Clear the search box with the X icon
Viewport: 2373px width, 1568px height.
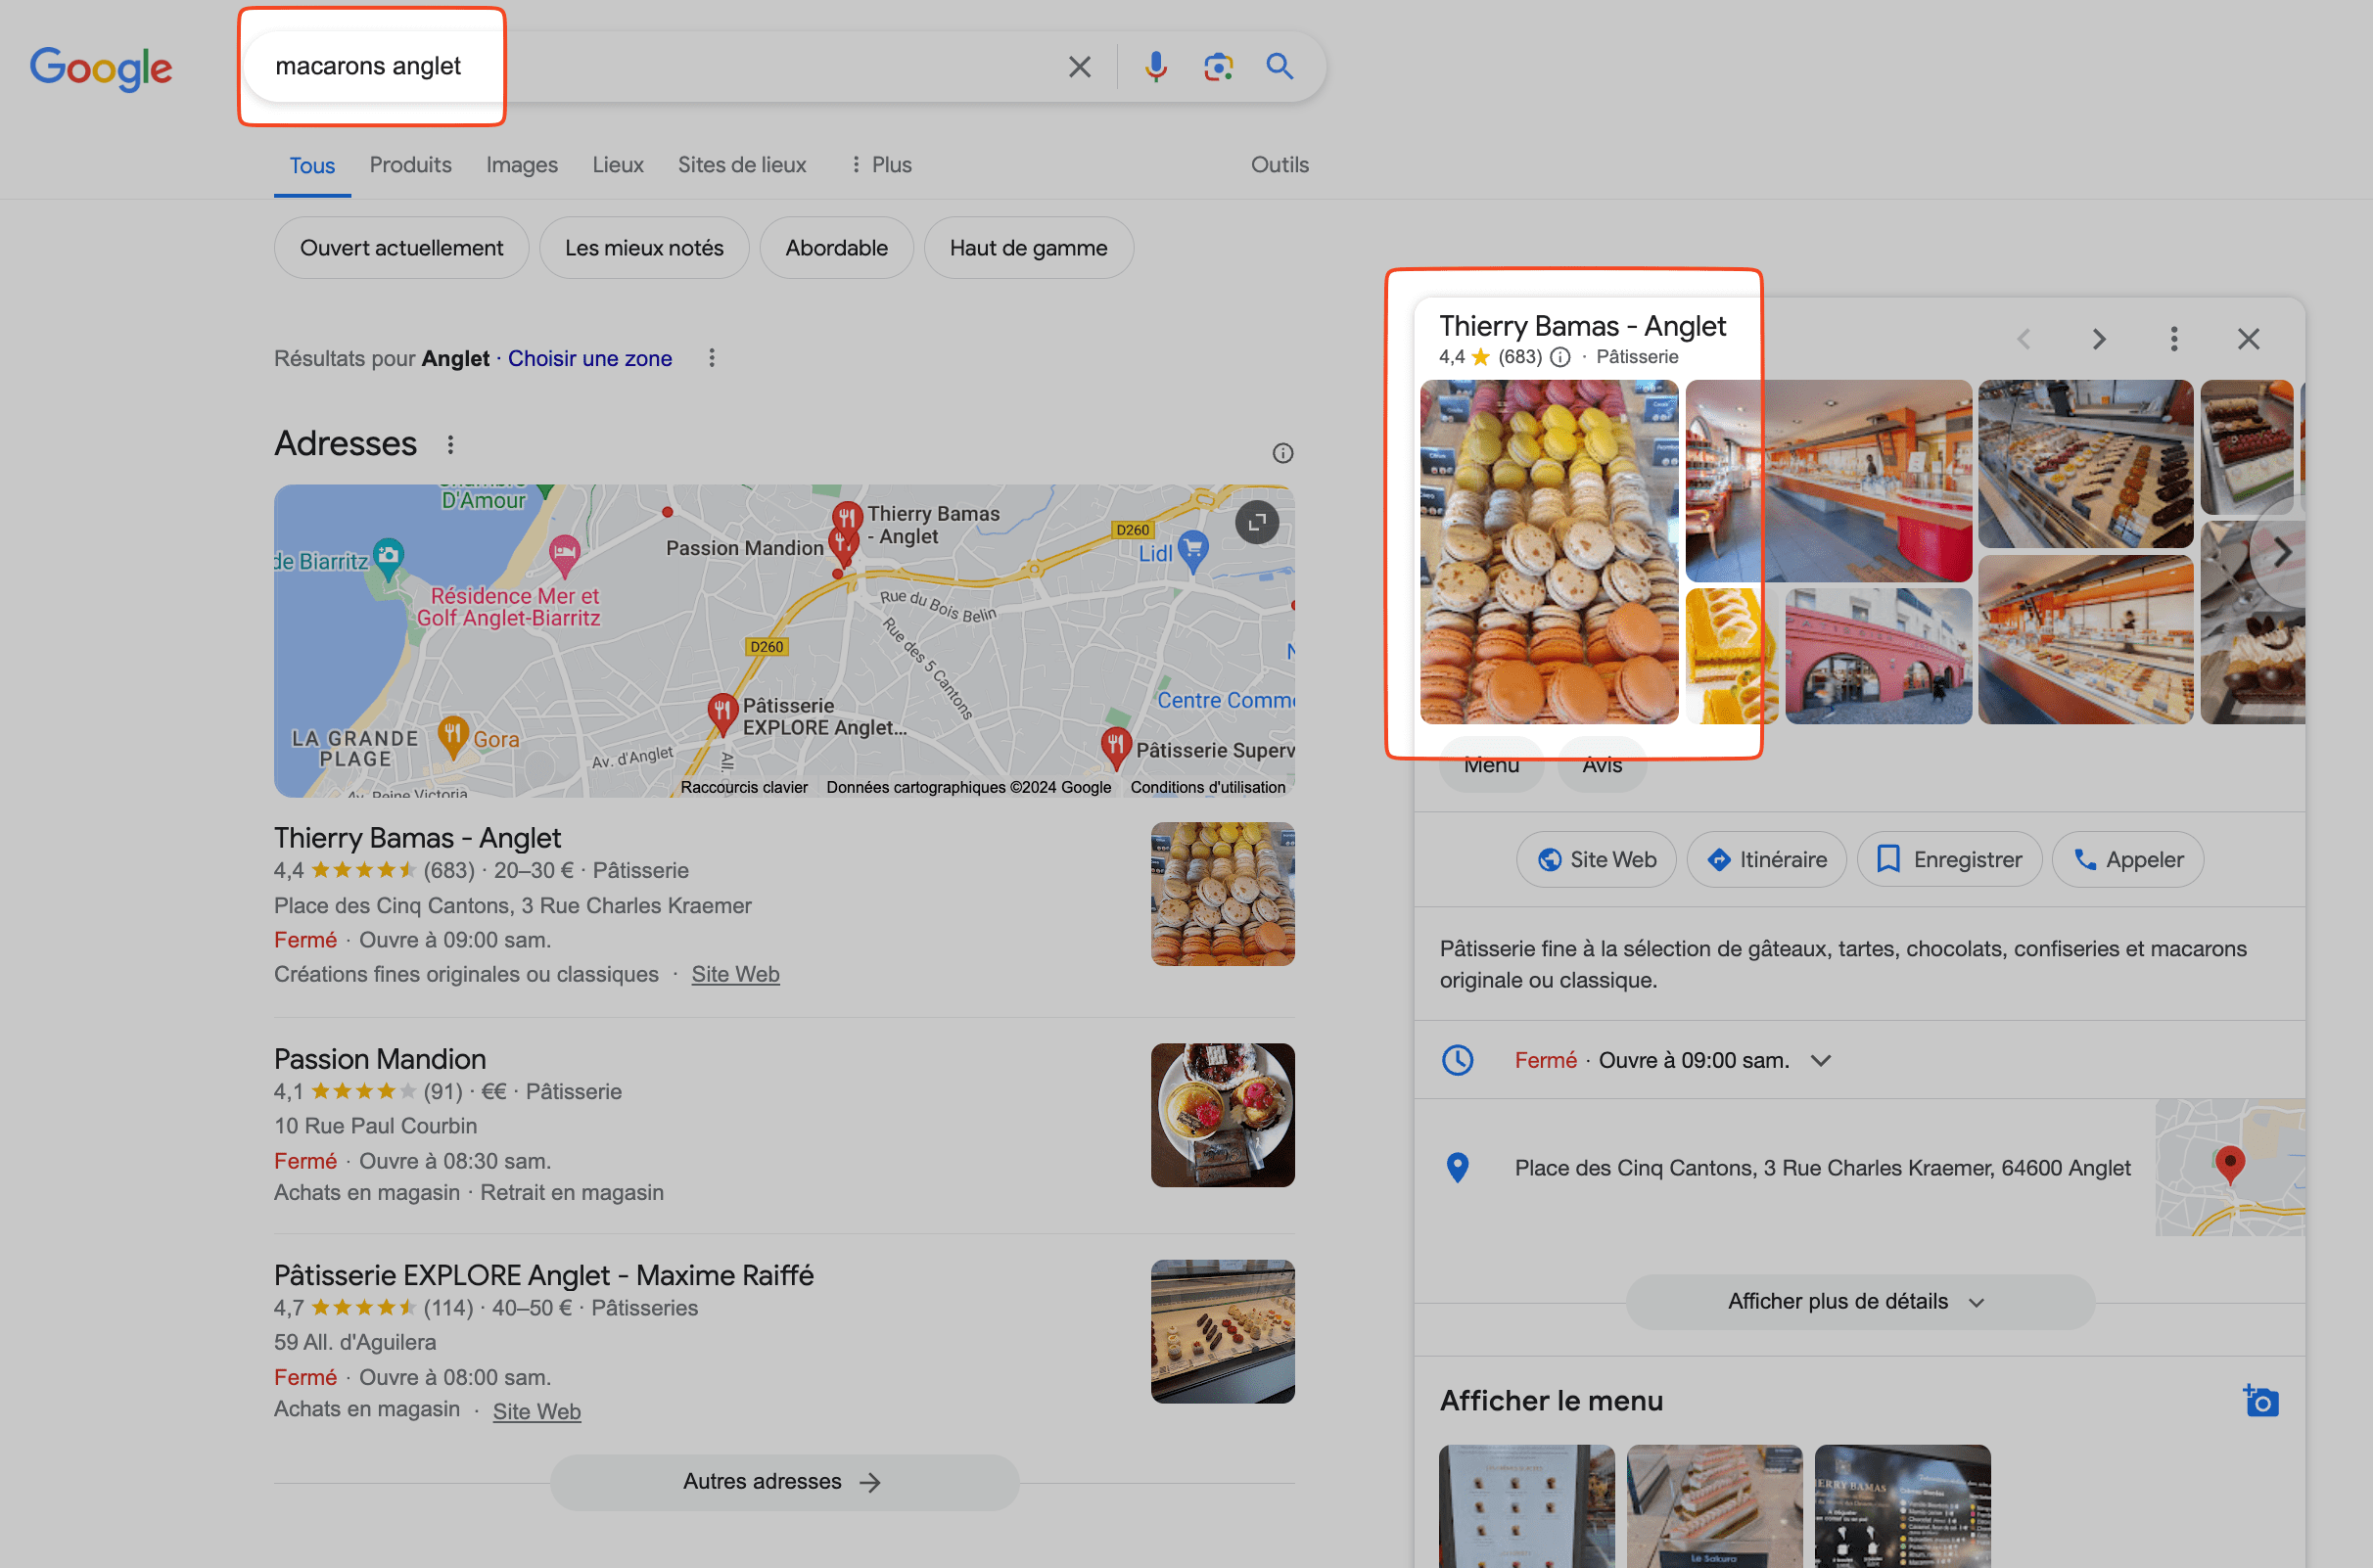point(1079,67)
